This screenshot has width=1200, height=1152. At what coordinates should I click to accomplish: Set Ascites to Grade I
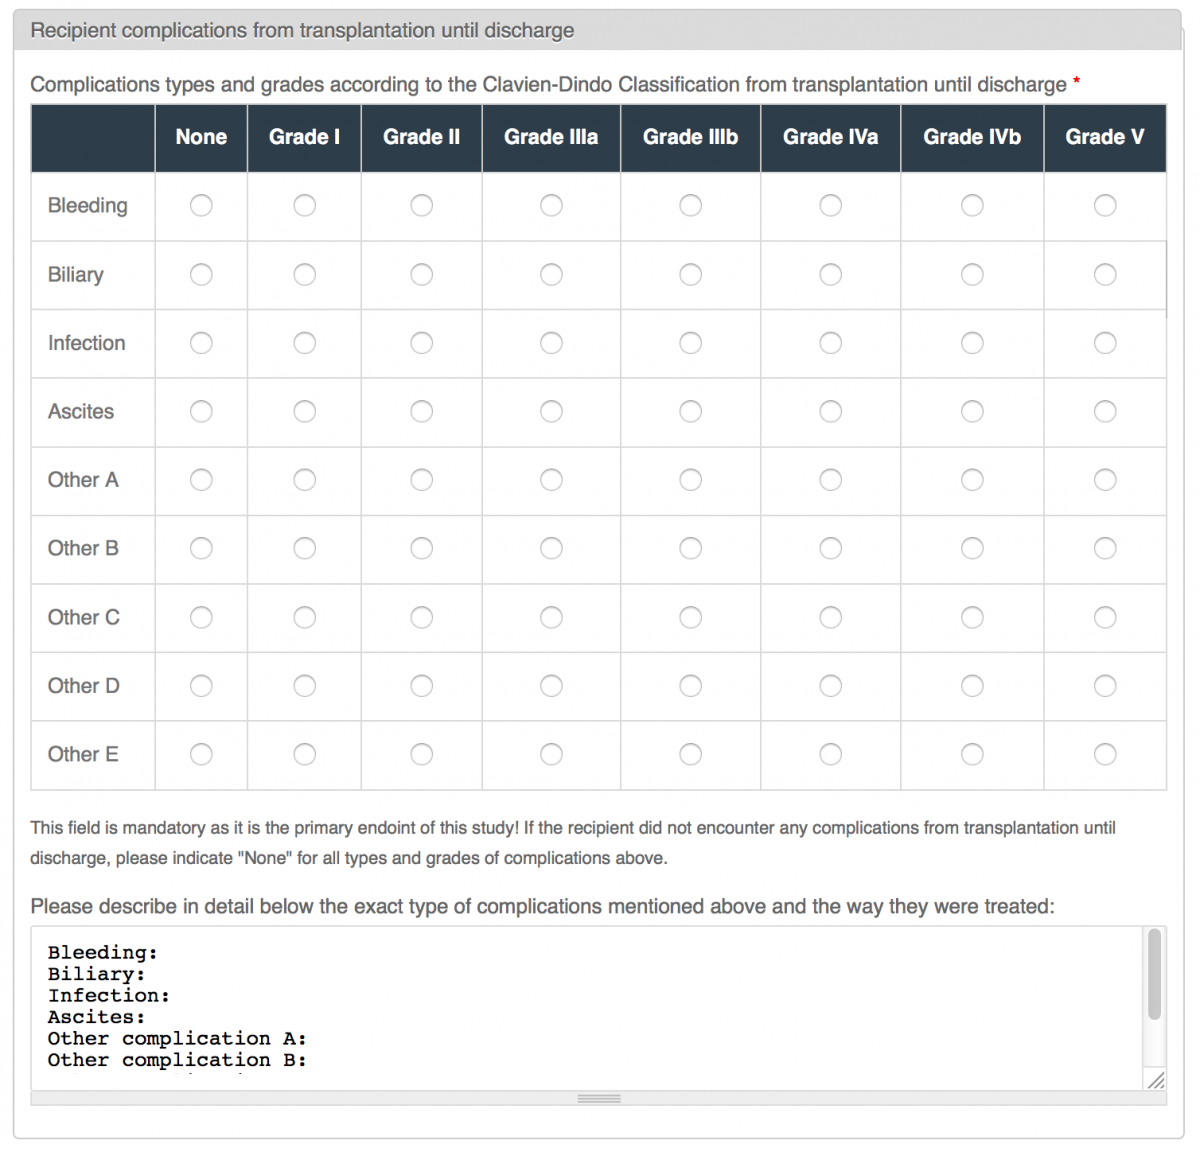pos(305,411)
